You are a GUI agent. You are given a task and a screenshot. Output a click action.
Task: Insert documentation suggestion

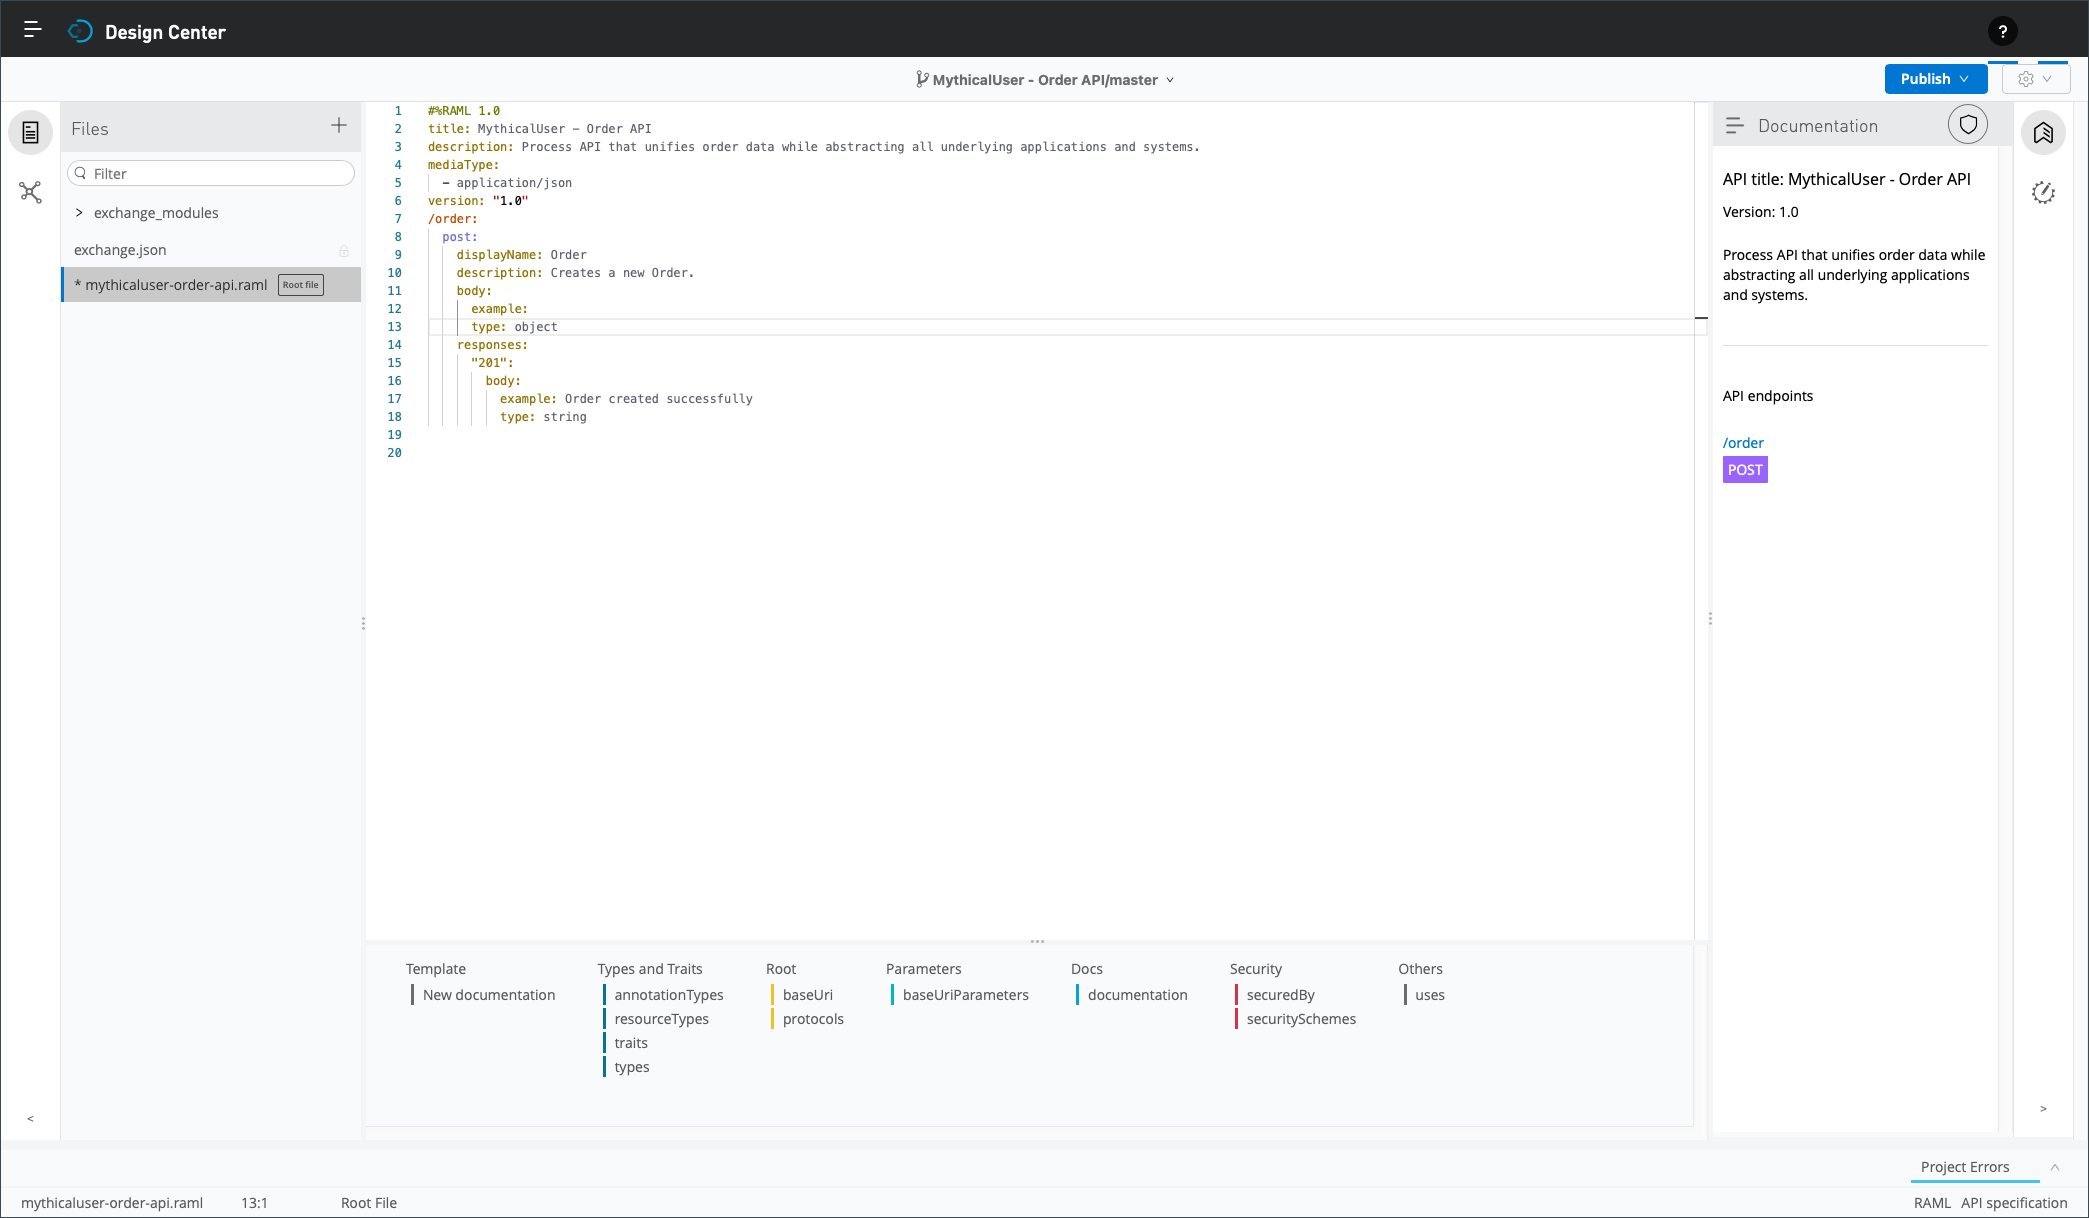(x=1138, y=995)
